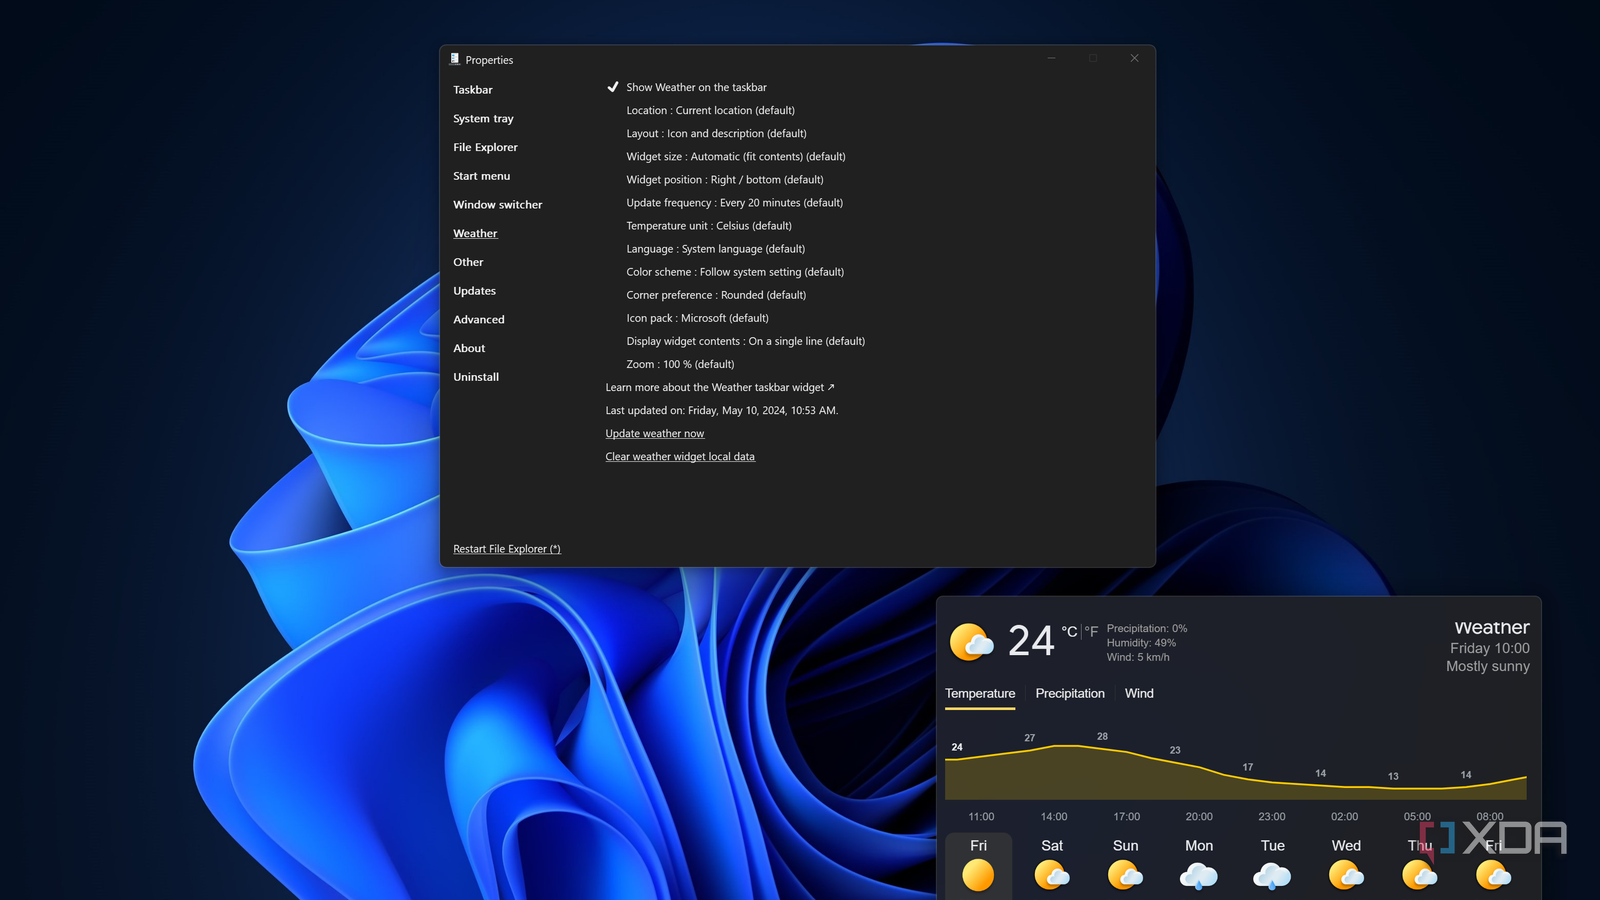1600x900 pixels.
Task: Click the Properties window title bar icon
Action: coord(455,59)
